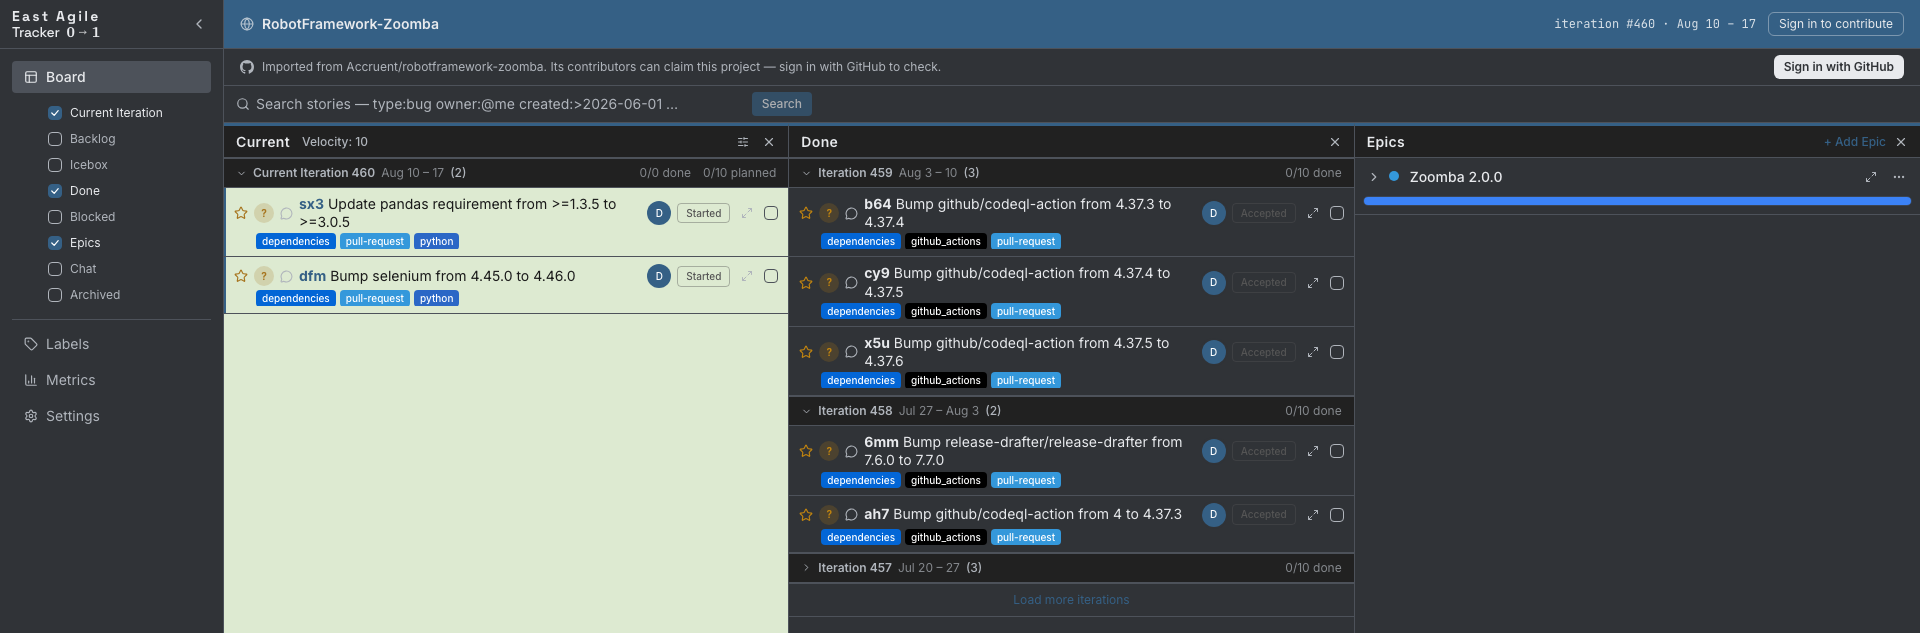Viewport: 1920px width, 633px height.
Task: Select the b64 story checkbox
Action: click(1337, 213)
